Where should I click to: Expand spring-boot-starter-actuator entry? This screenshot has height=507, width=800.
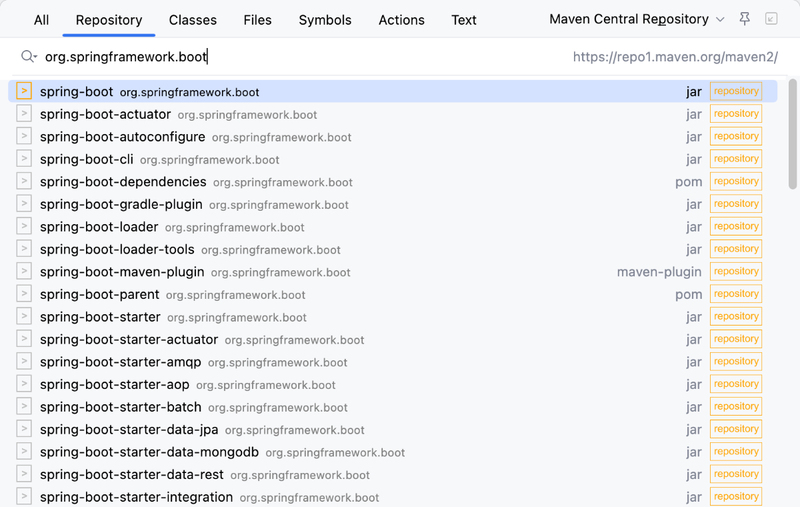tap(24, 338)
